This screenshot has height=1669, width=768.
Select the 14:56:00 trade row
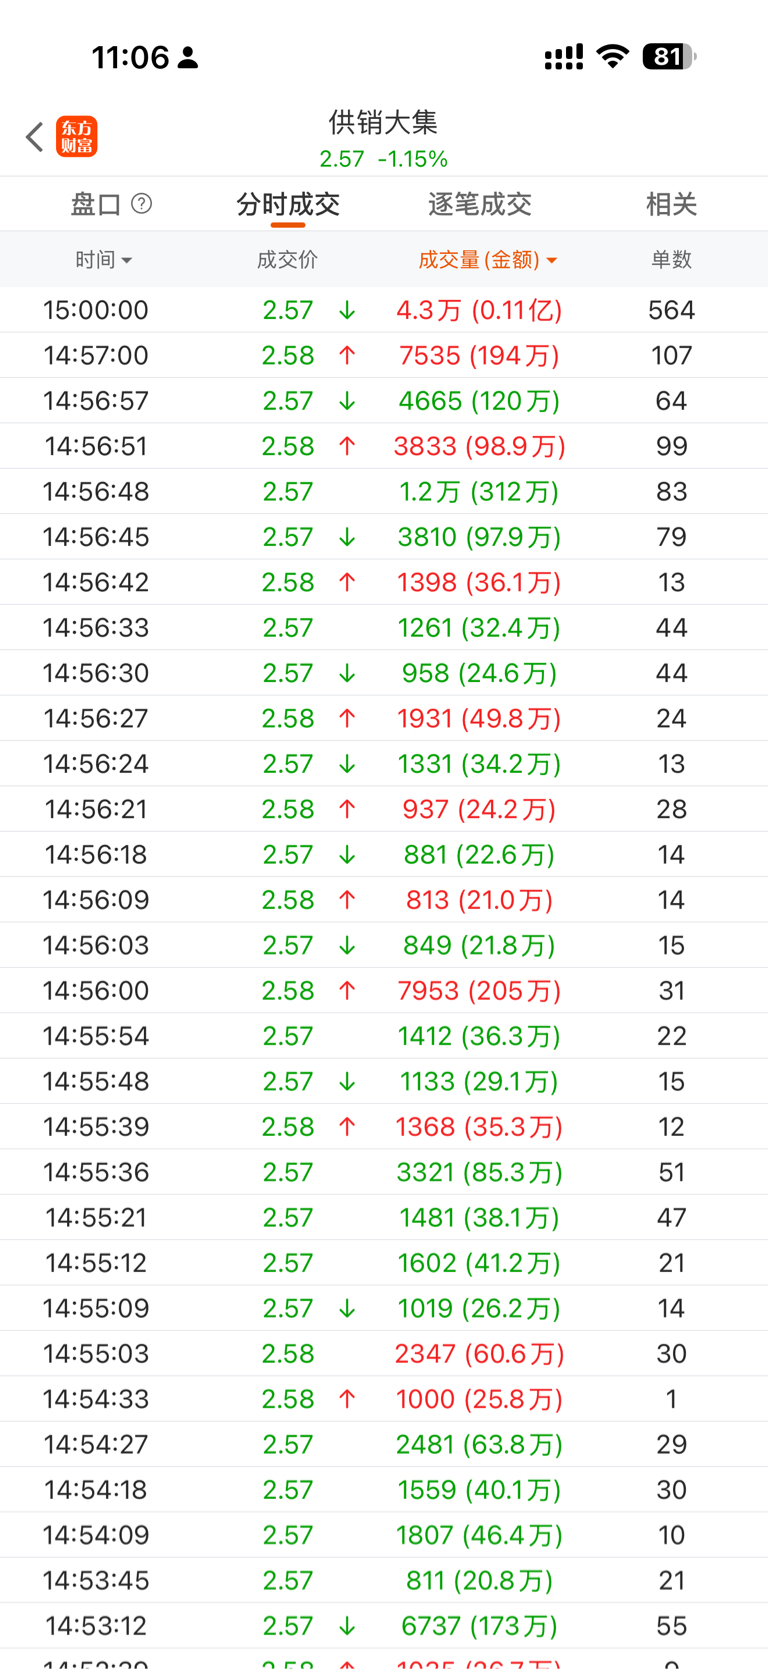384,990
